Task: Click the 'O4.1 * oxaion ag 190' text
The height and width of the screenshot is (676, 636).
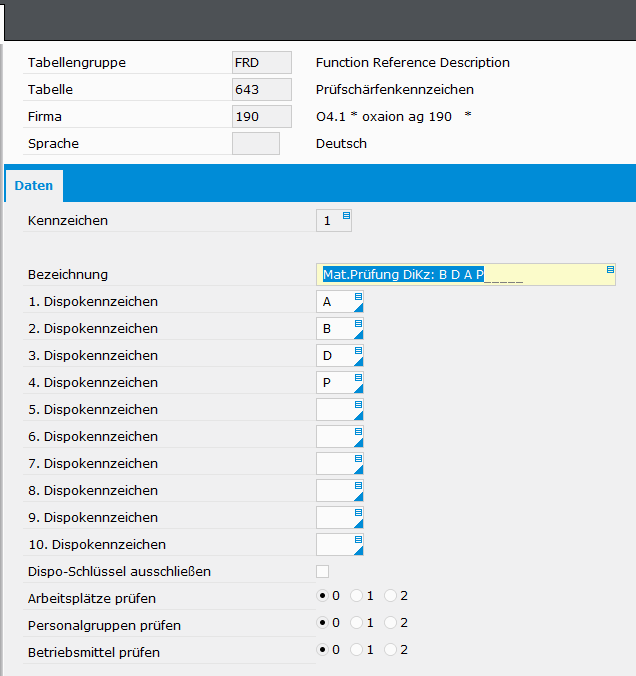Action: click(384, 116)
